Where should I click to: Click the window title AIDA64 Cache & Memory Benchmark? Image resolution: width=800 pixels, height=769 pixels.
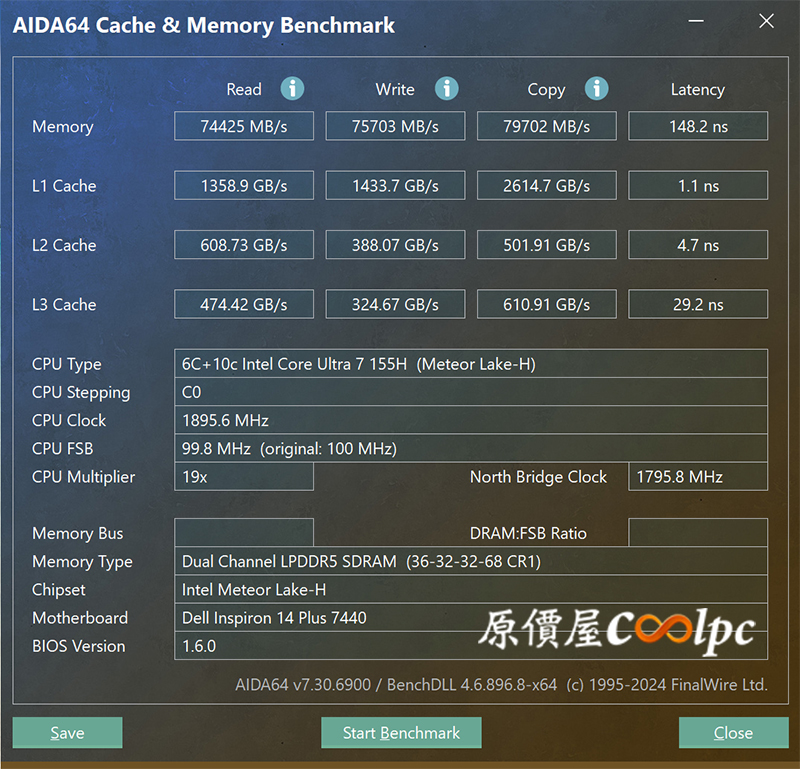point(204,25)
